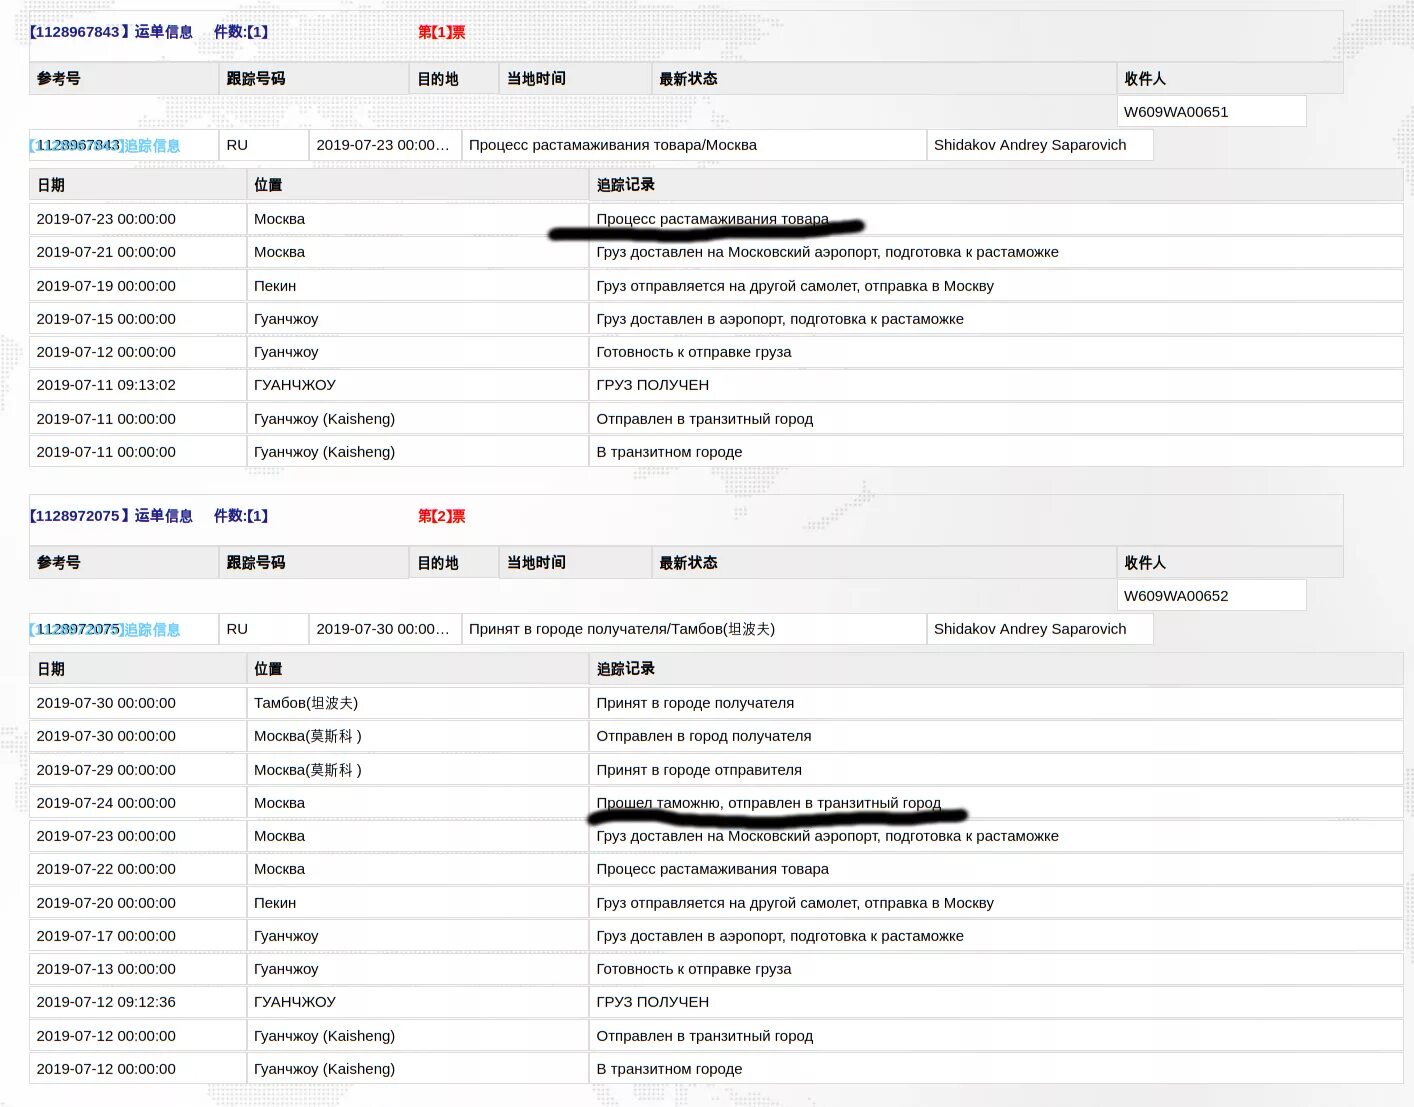Select timestamp 2019-07-12 09:12:36
1414x1107 pixels.
(x=138, y=1002)
